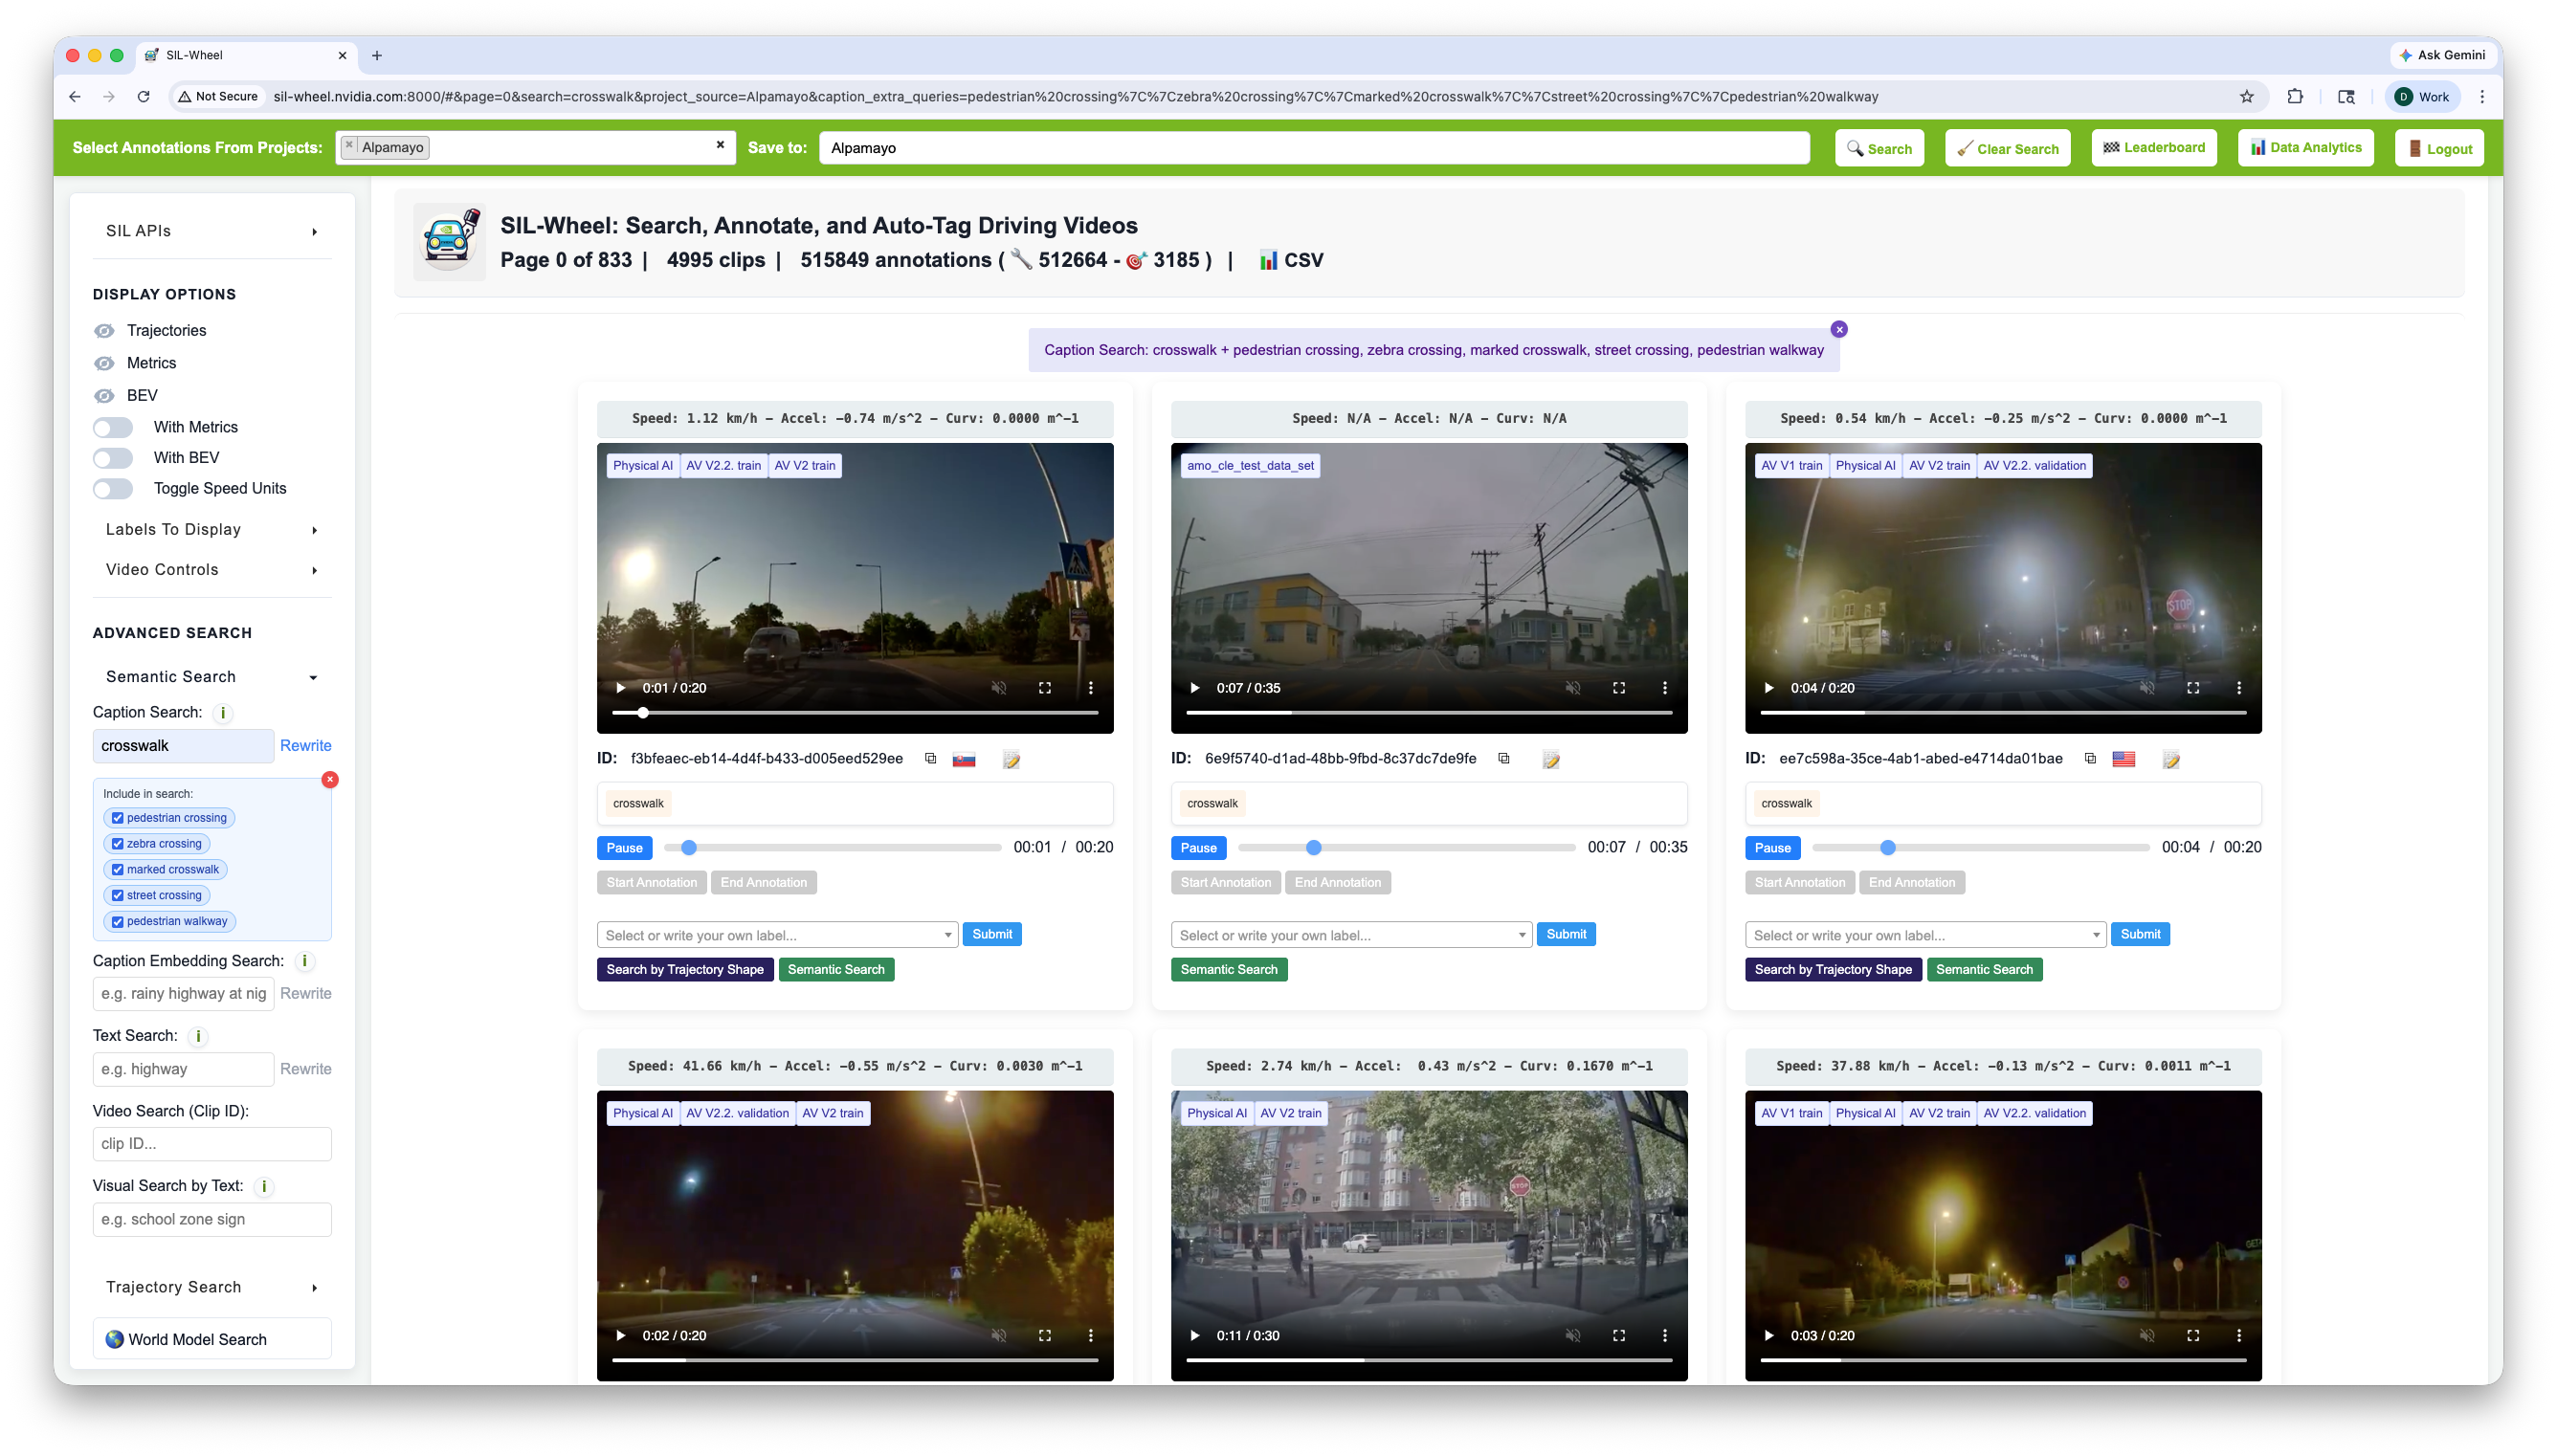Viewport: 2557px width, 1456px height.
Task: Enable the With BEV switch
Action: [x=113, y=458]
